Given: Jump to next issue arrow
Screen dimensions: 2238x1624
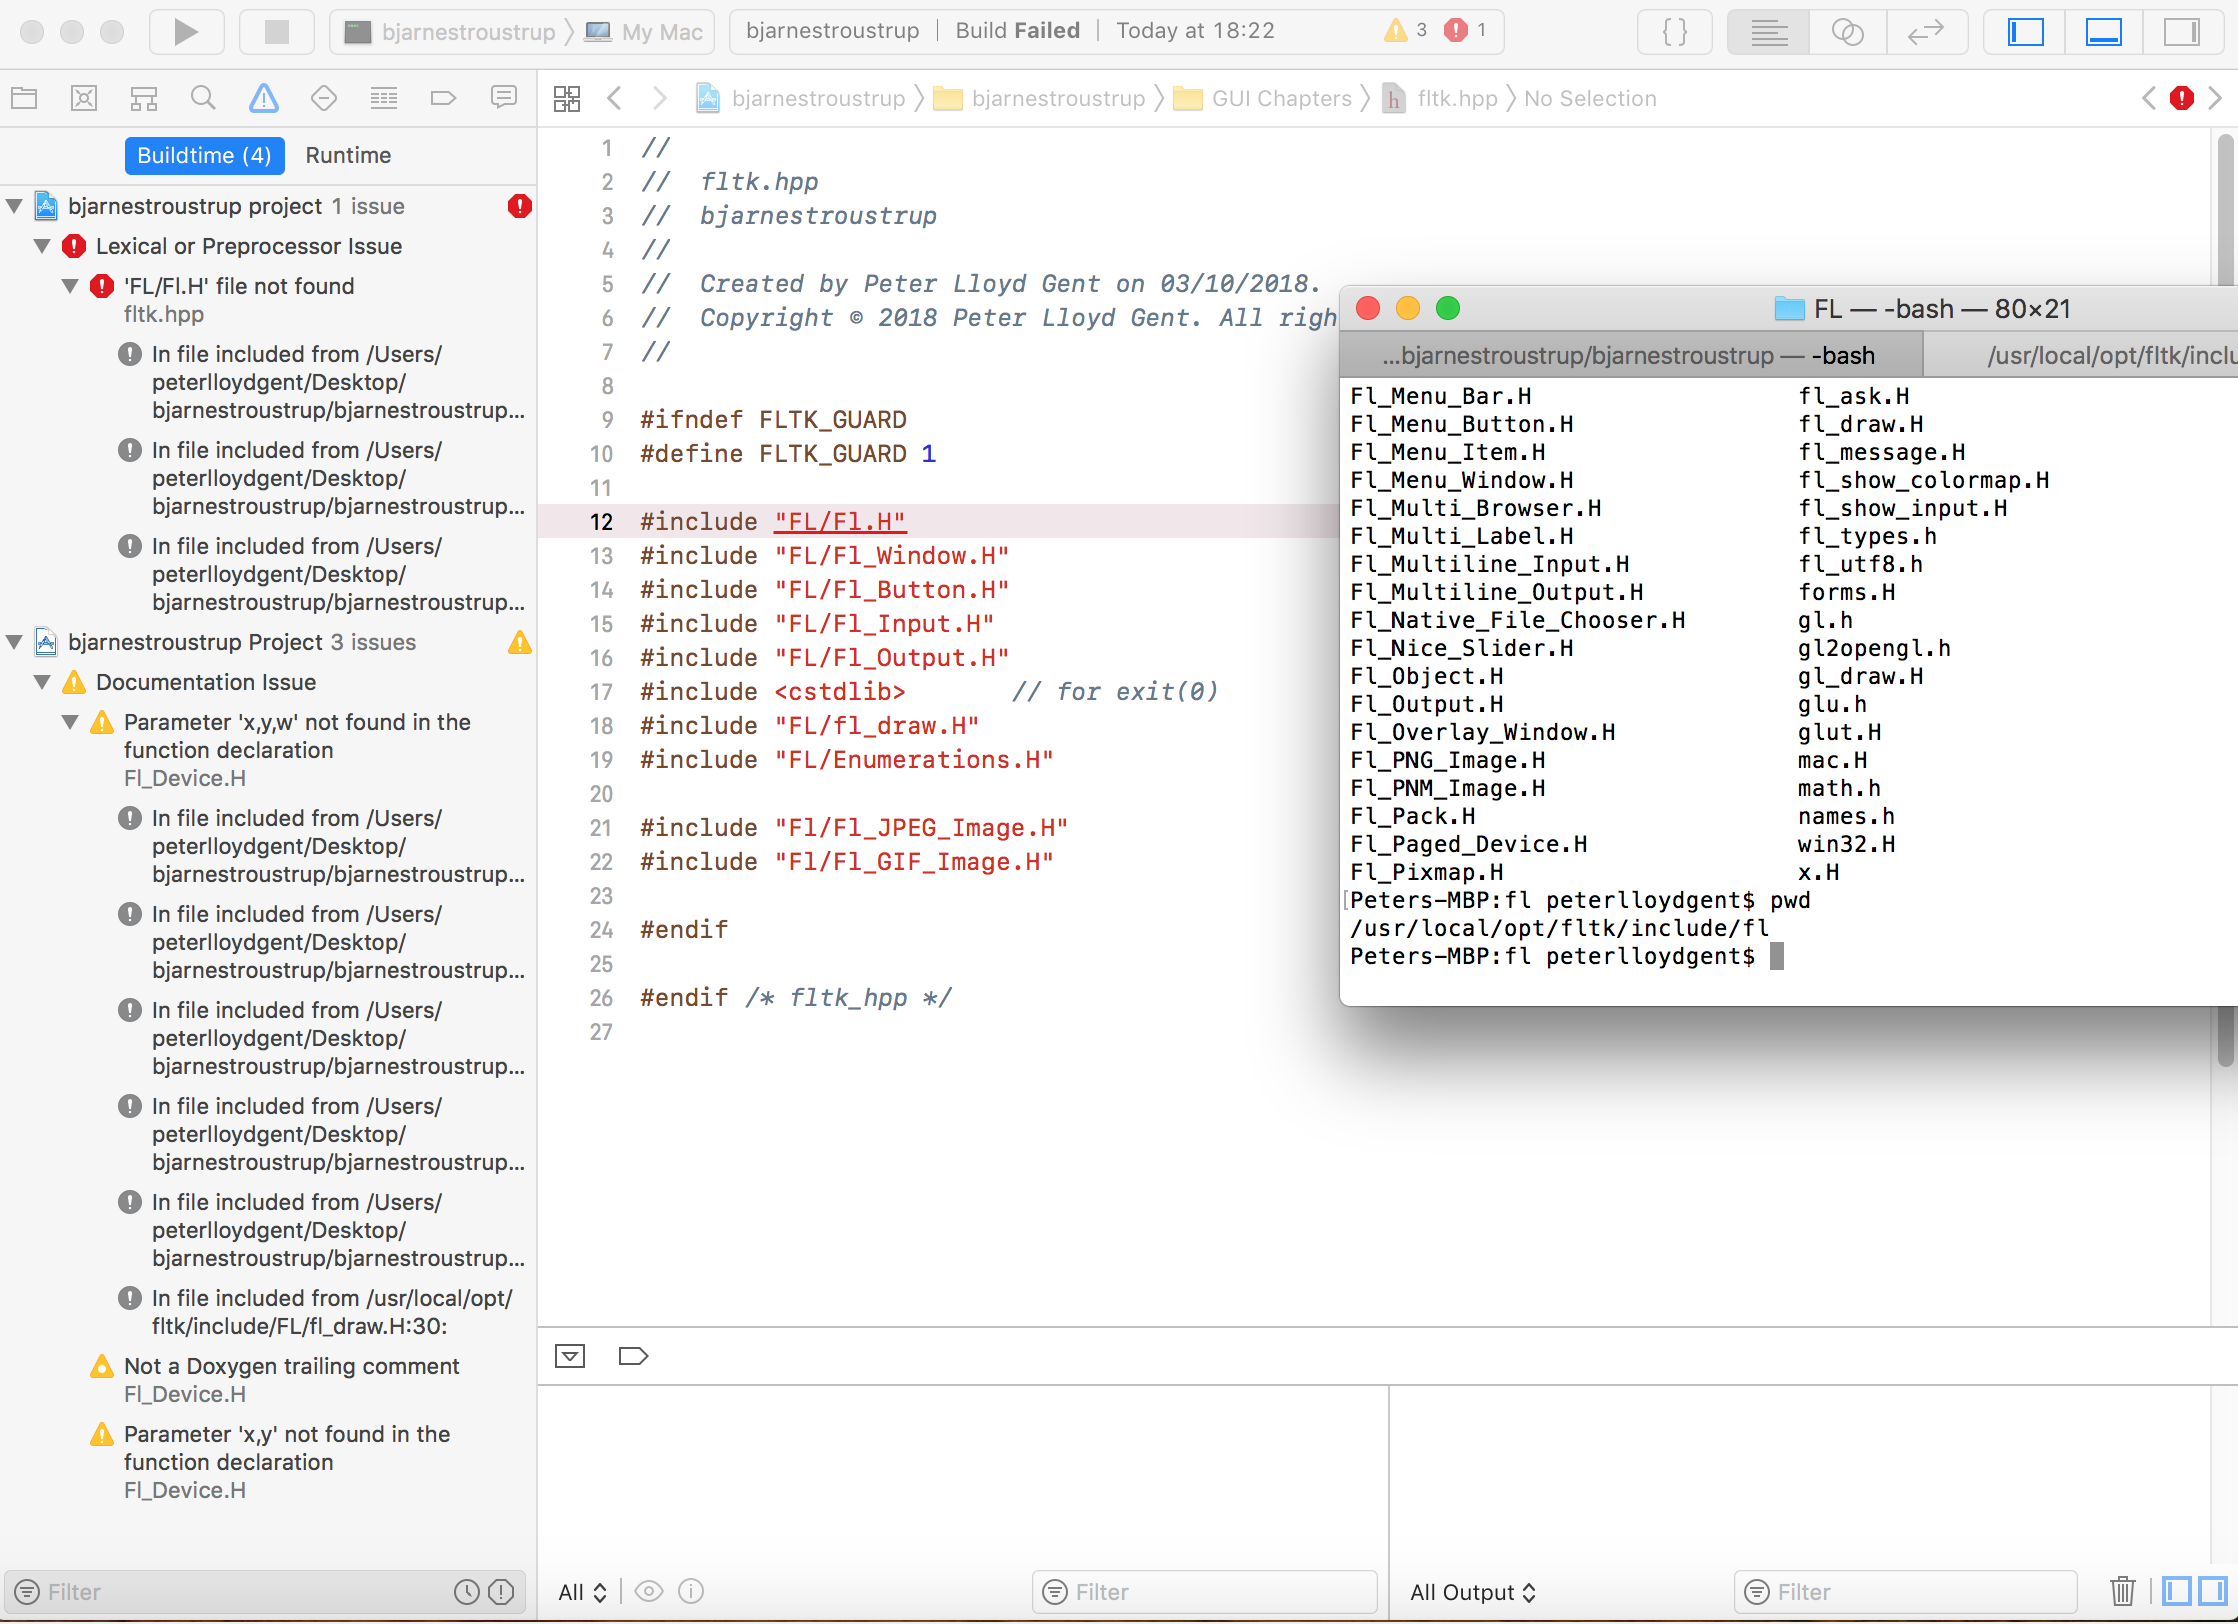Looking at the screenshot, I should (x=2215, y=98).
